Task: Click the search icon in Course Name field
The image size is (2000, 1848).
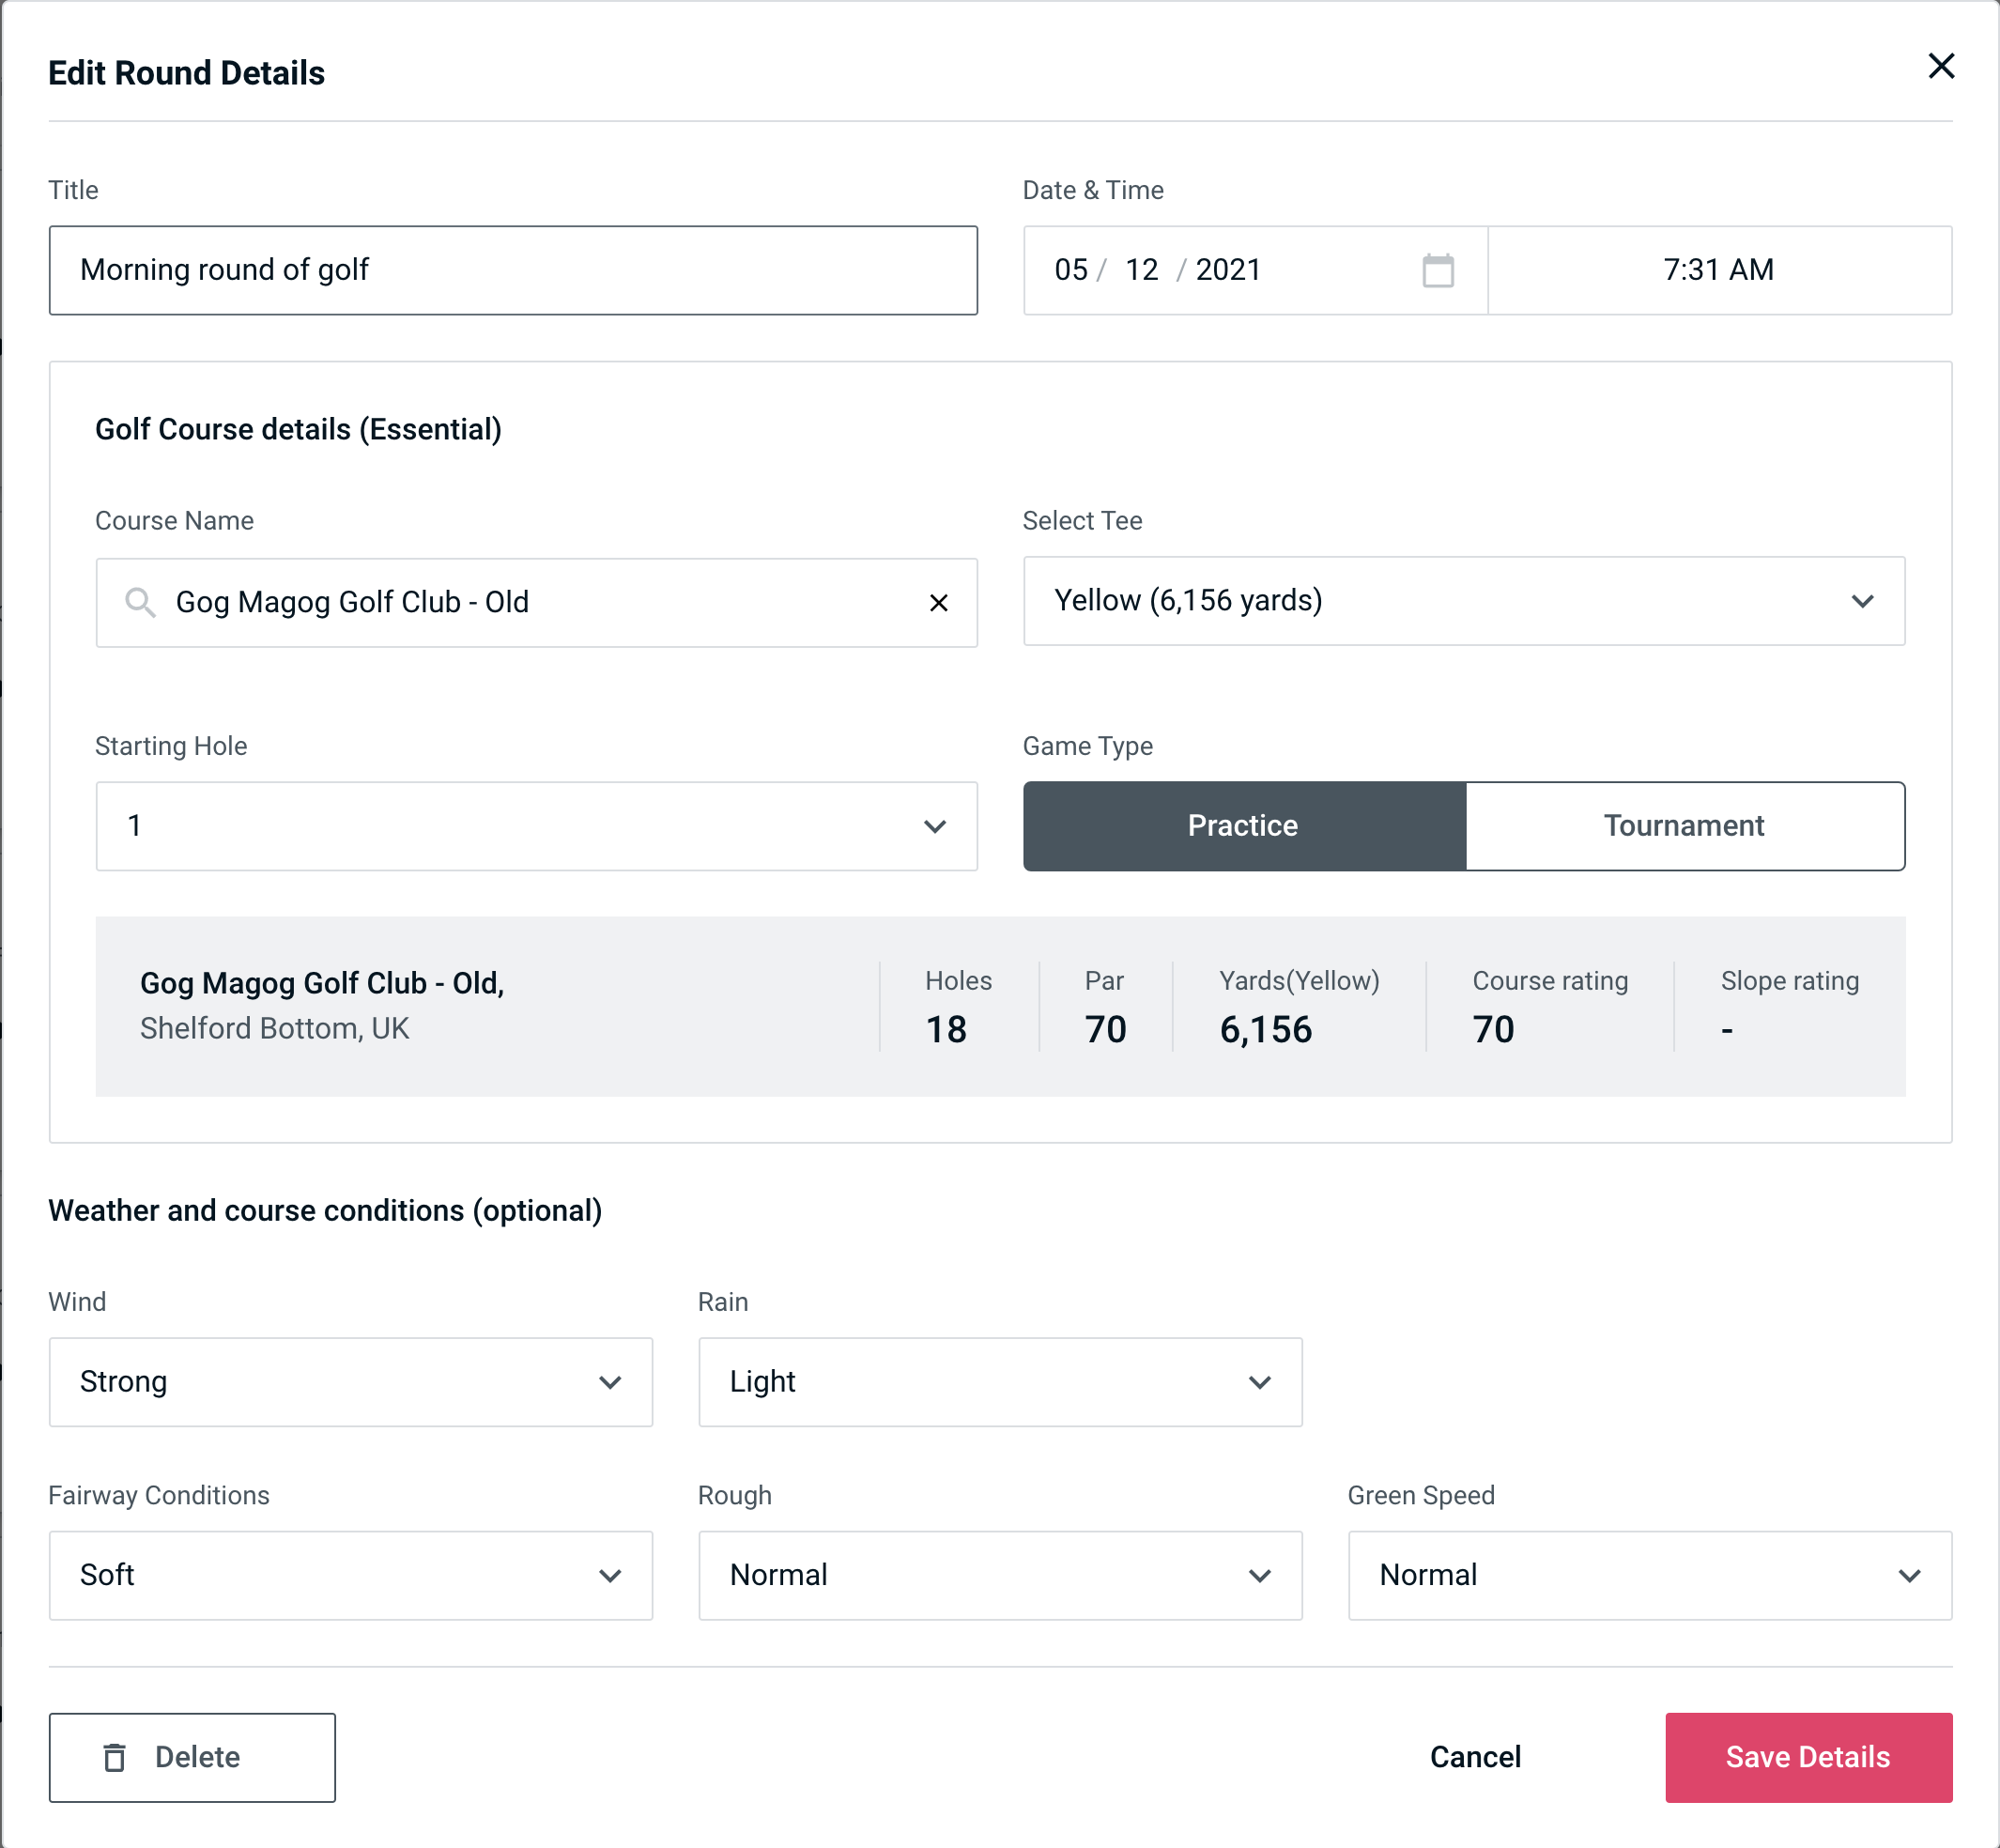Action: [138, 601]
